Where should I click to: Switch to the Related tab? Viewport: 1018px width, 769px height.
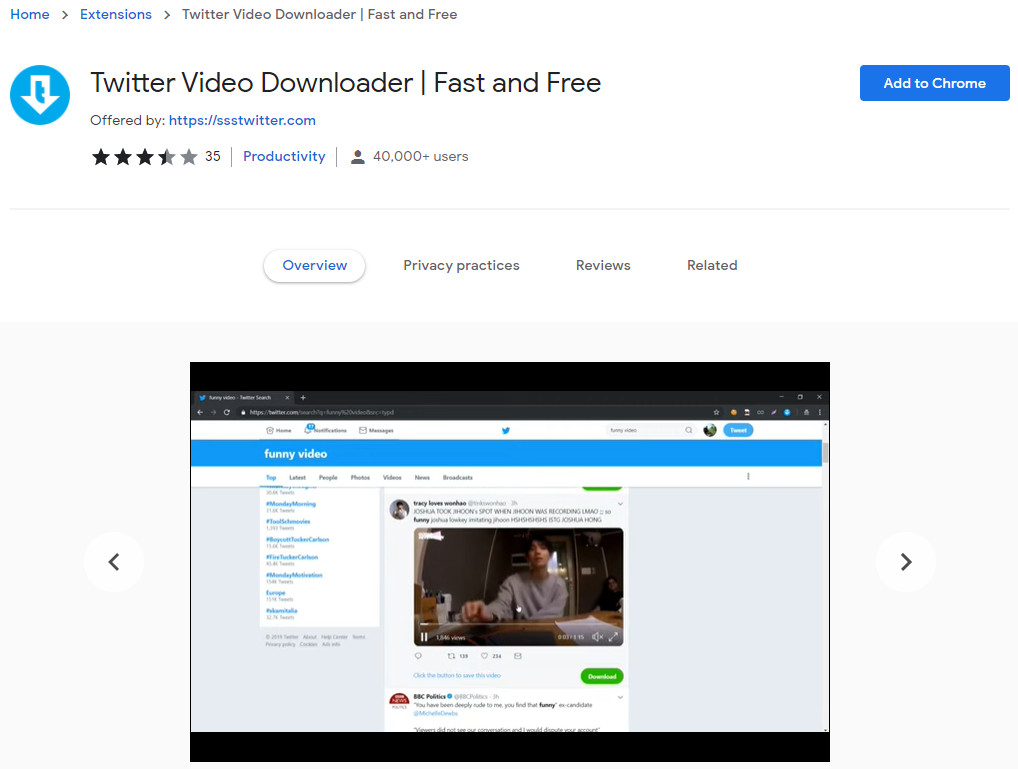coord(712,266)
